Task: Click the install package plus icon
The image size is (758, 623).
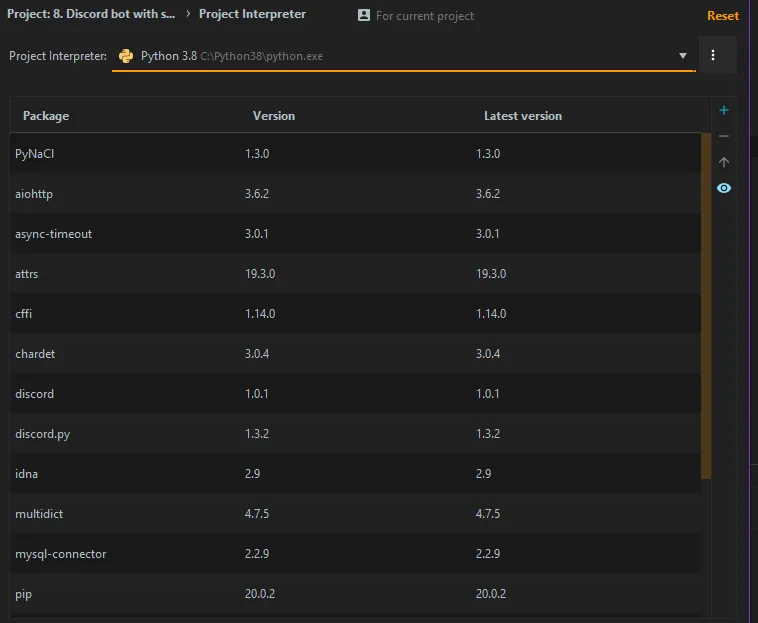Action: [x=724, y=110]
